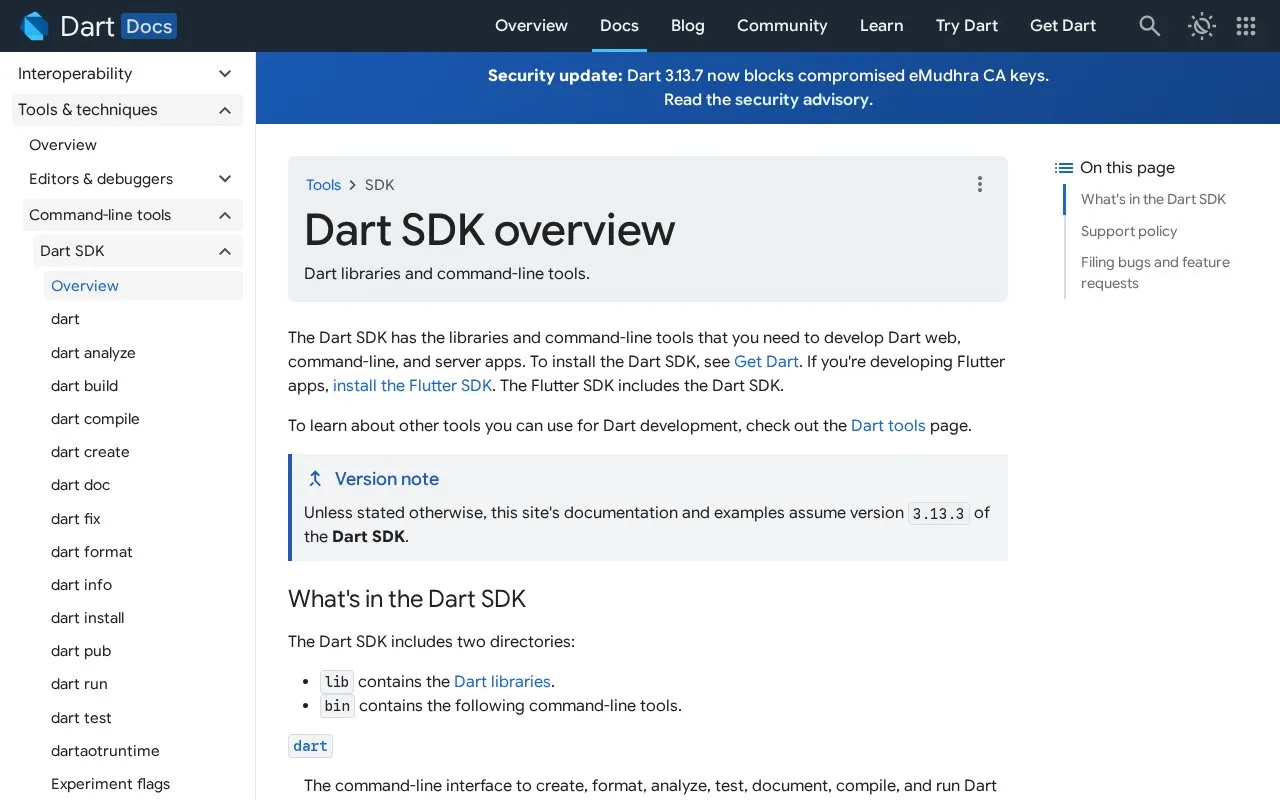Jump to 'Filing bugs and feature requests'
Screen dimensions: 1280x800
(1155, 272)
